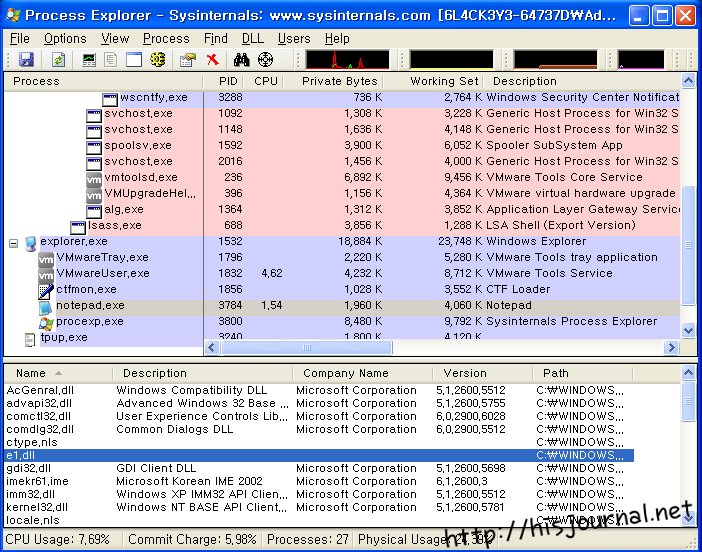Select kernel32.dll in the DLL list
This screenshot has height=552, width=702.
319,507
